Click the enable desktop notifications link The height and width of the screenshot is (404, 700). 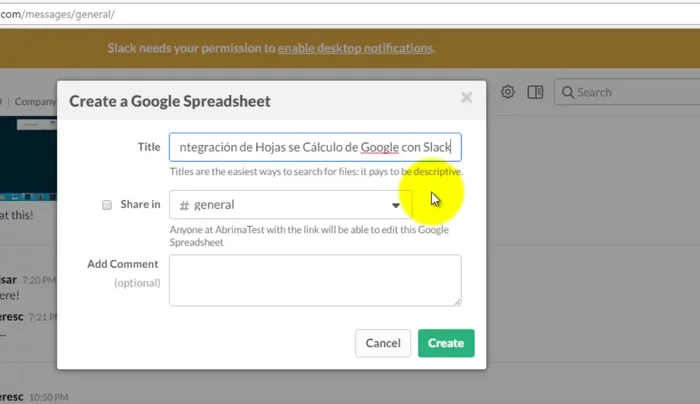pos(355,47)
